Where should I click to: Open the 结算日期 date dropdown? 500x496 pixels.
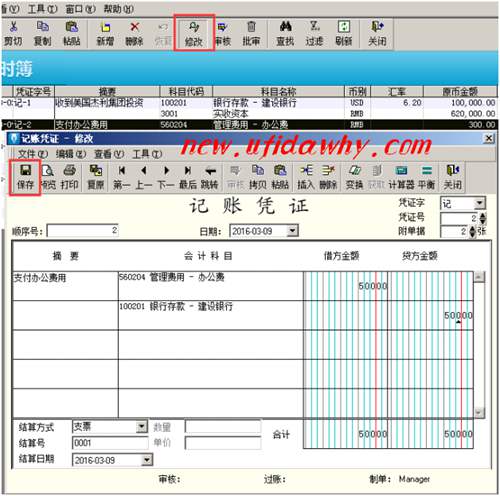[147, 460]
